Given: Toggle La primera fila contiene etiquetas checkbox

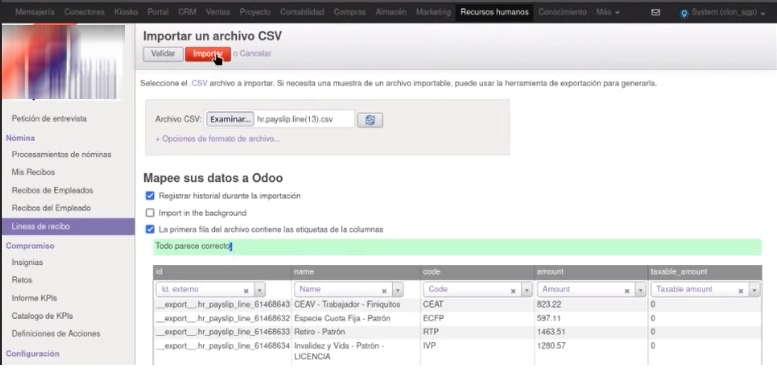Looking at the screenshot, I should click(x=150, y=229).
